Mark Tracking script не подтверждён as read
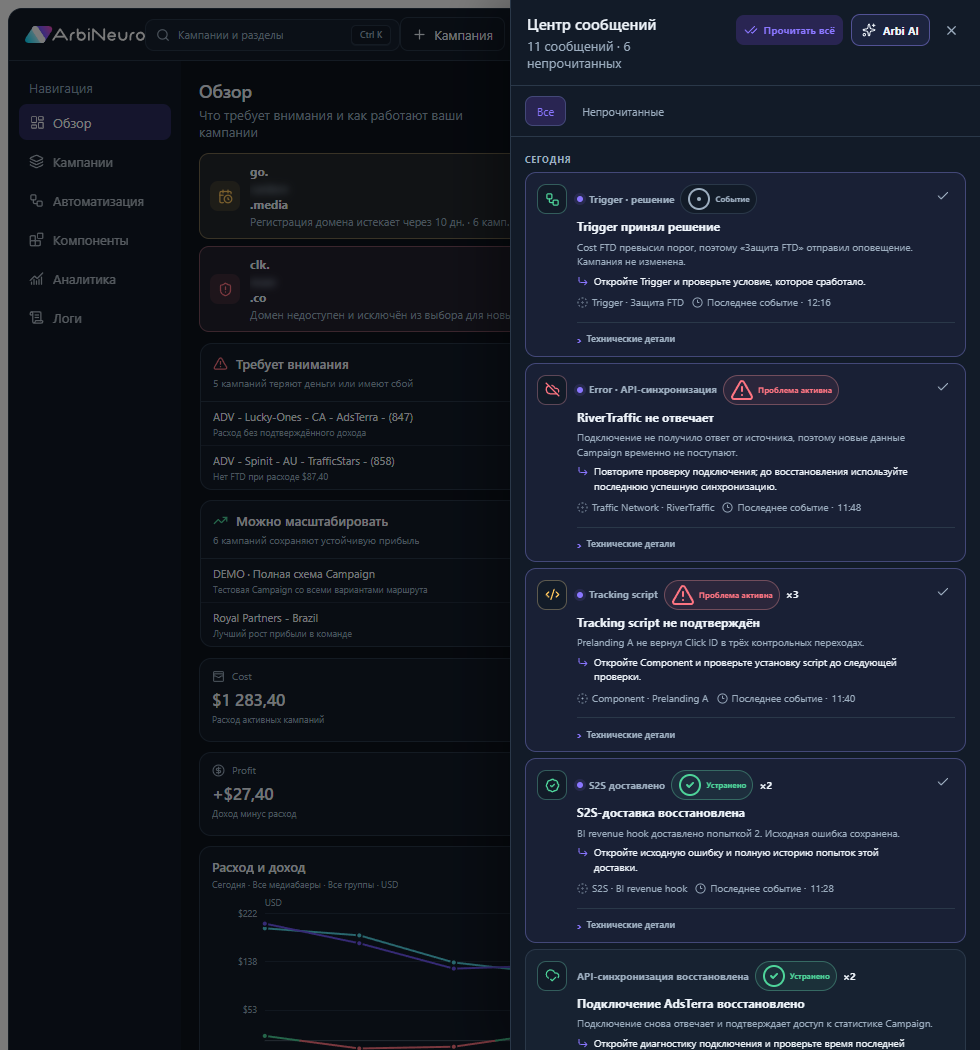Screen dimensions: 980x1050 (942, 592)
